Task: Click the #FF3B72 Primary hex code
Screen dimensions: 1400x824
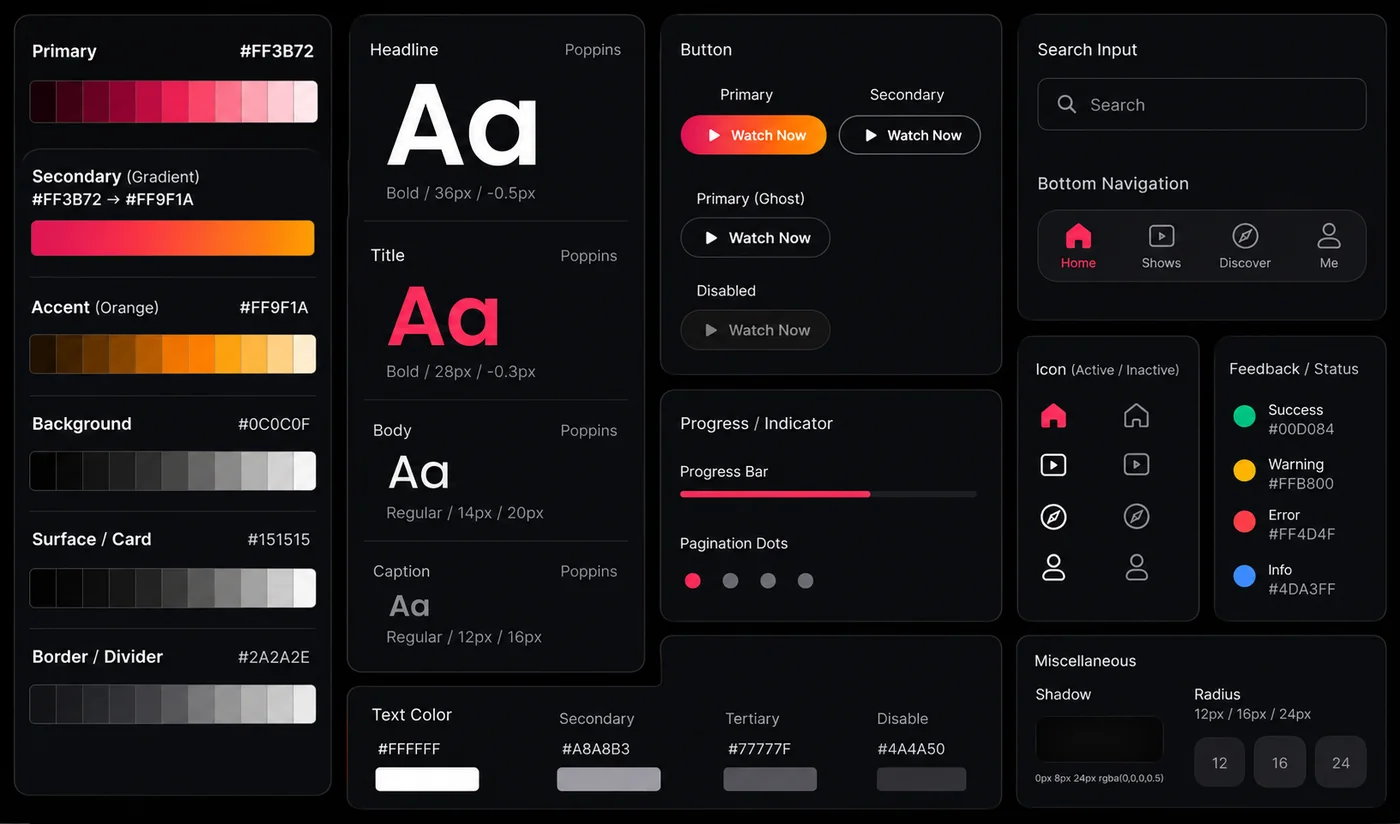Action: pos(277,51)
